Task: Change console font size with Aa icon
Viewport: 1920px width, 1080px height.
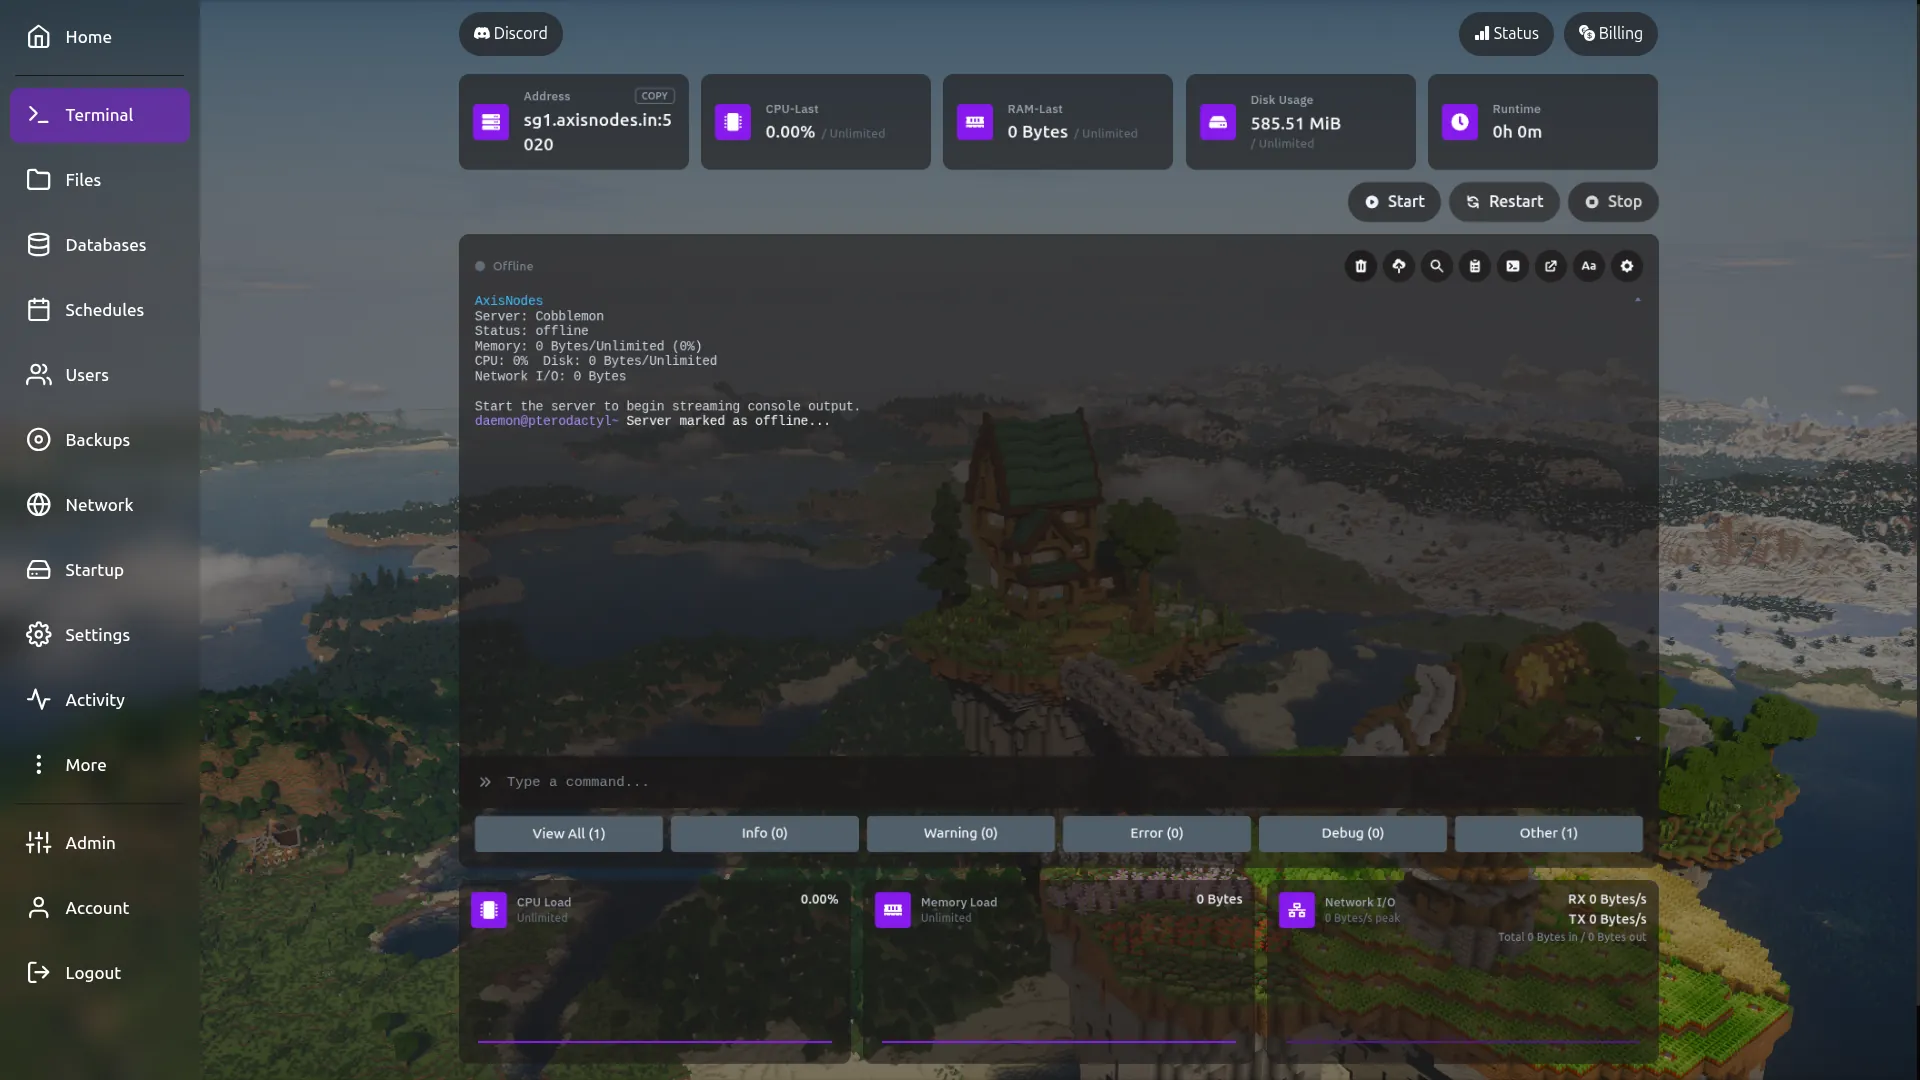Action: pyautogui.click(x=1588, y=266)
